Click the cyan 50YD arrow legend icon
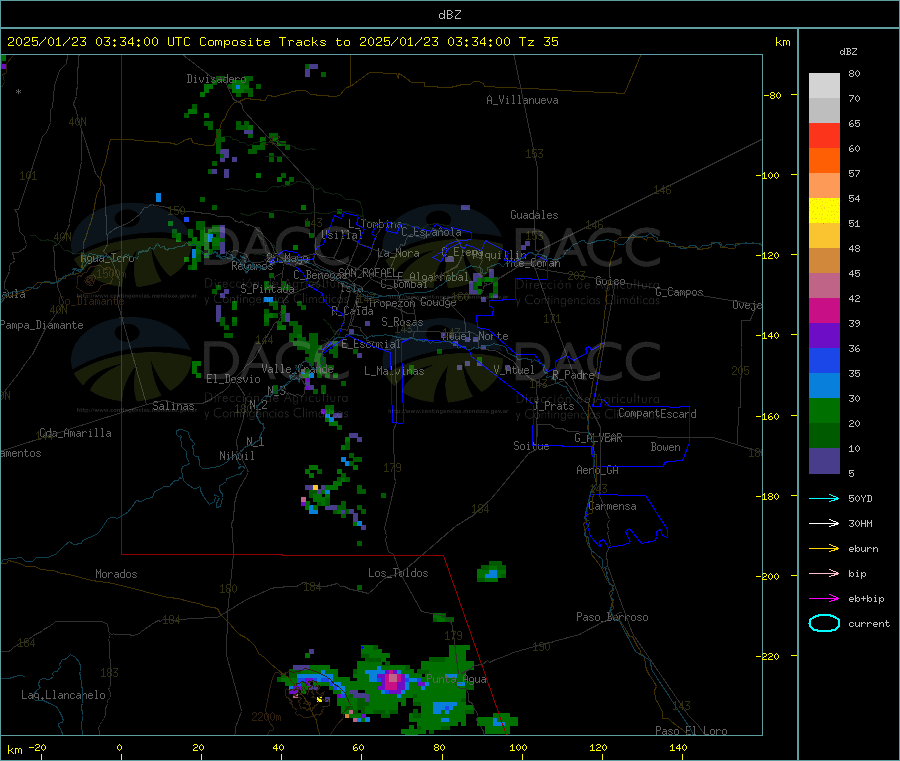 tap(824, 498)
